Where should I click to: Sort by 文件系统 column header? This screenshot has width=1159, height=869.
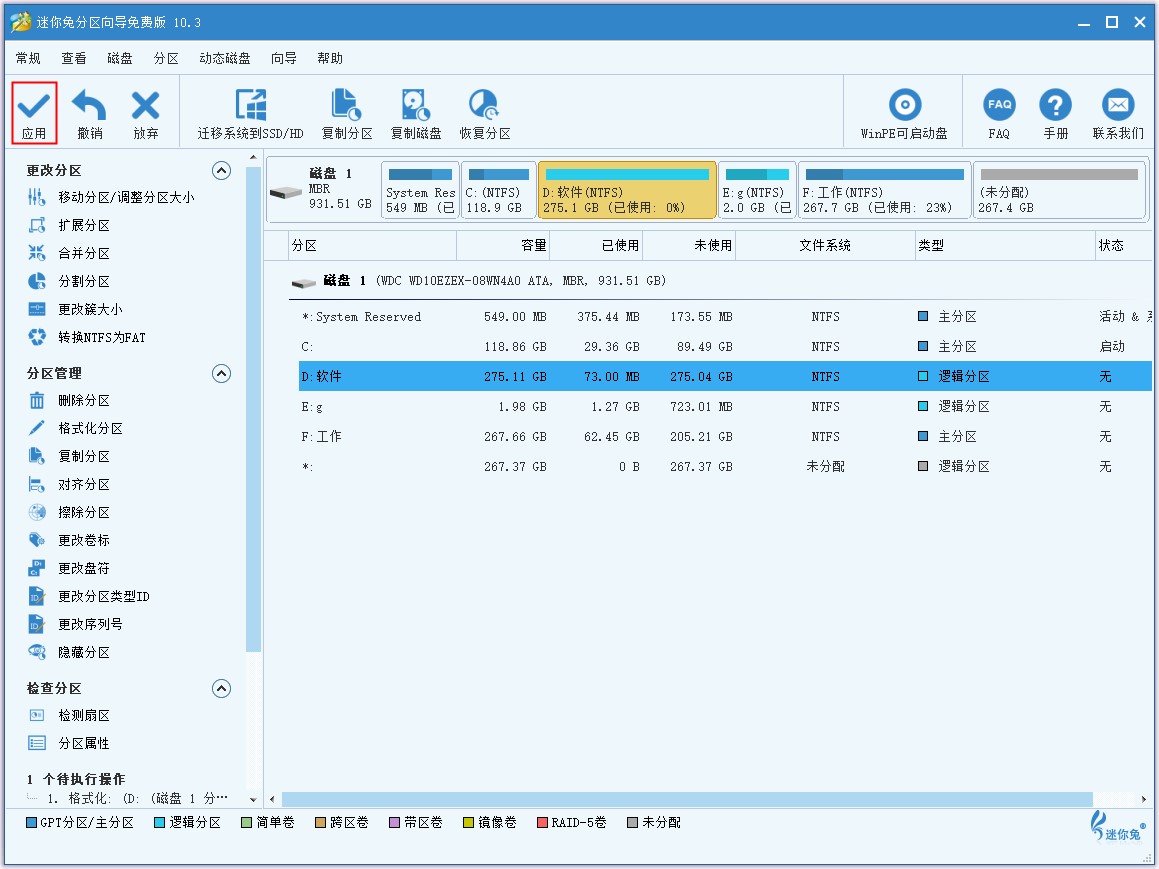click(825, 245)
